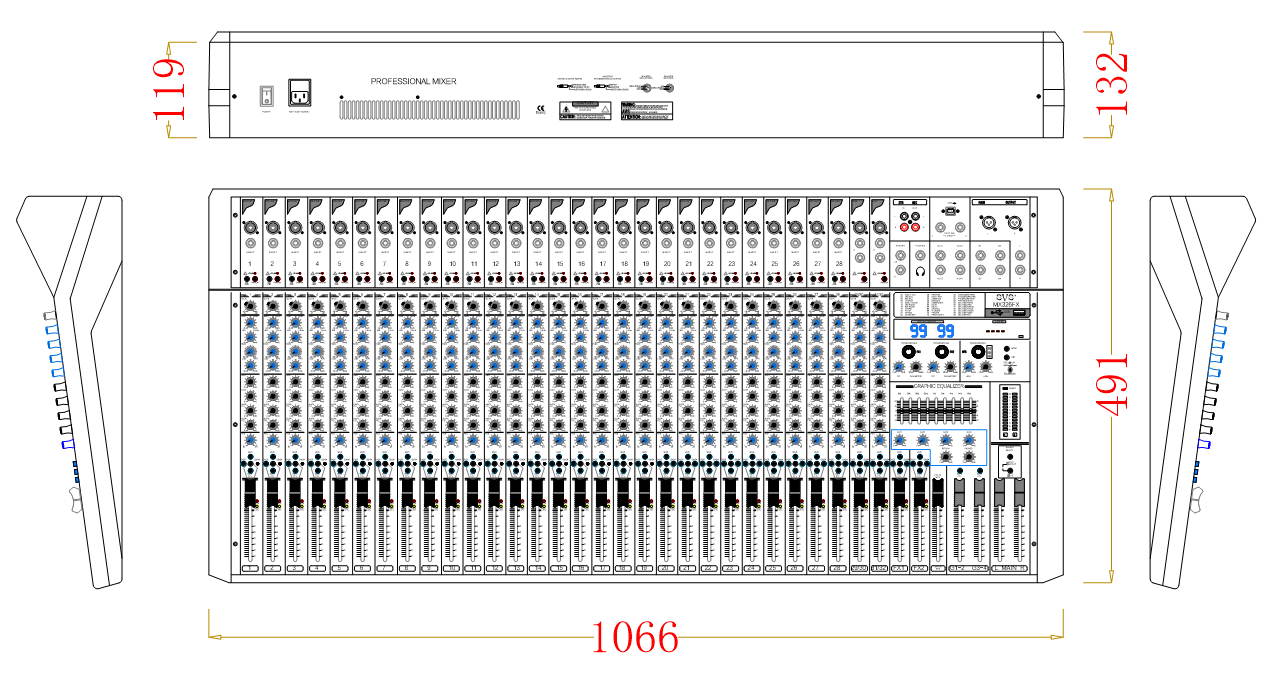Click the channel 1 XLR input jack
1273x677 pixels.
pos(250,227)
